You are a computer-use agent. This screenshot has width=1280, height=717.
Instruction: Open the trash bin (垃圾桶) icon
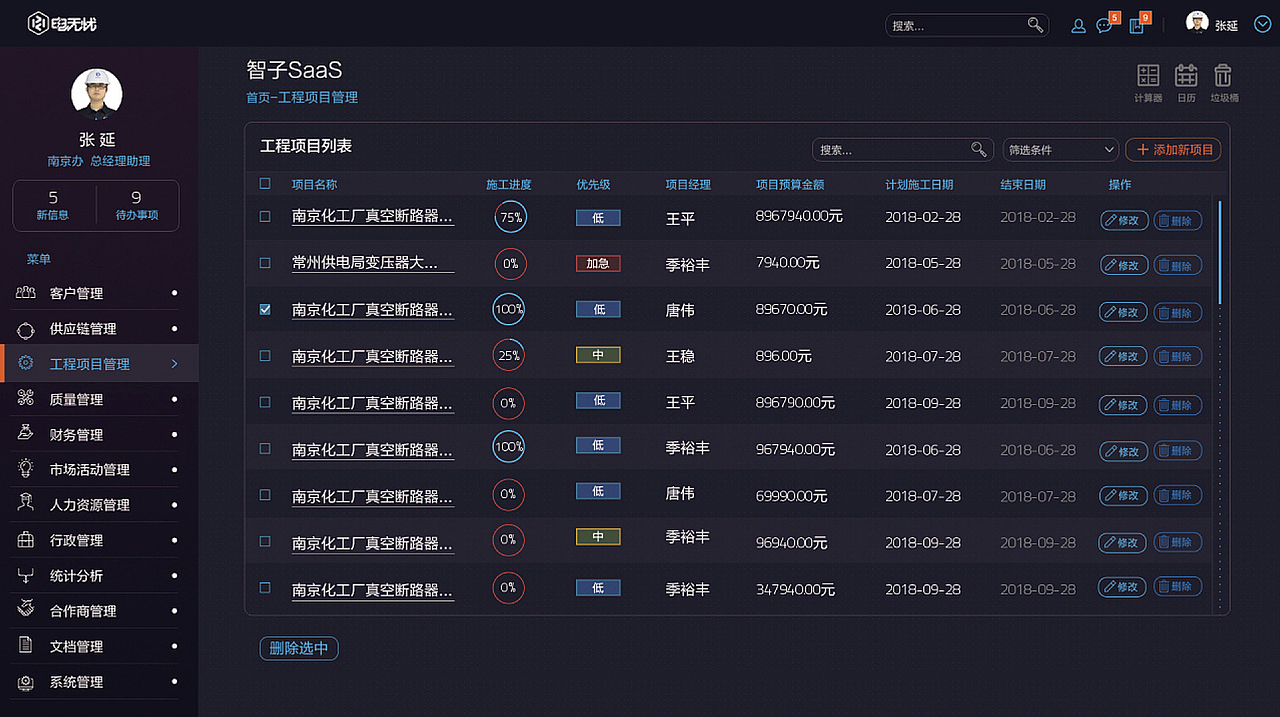click(1223, 76)
